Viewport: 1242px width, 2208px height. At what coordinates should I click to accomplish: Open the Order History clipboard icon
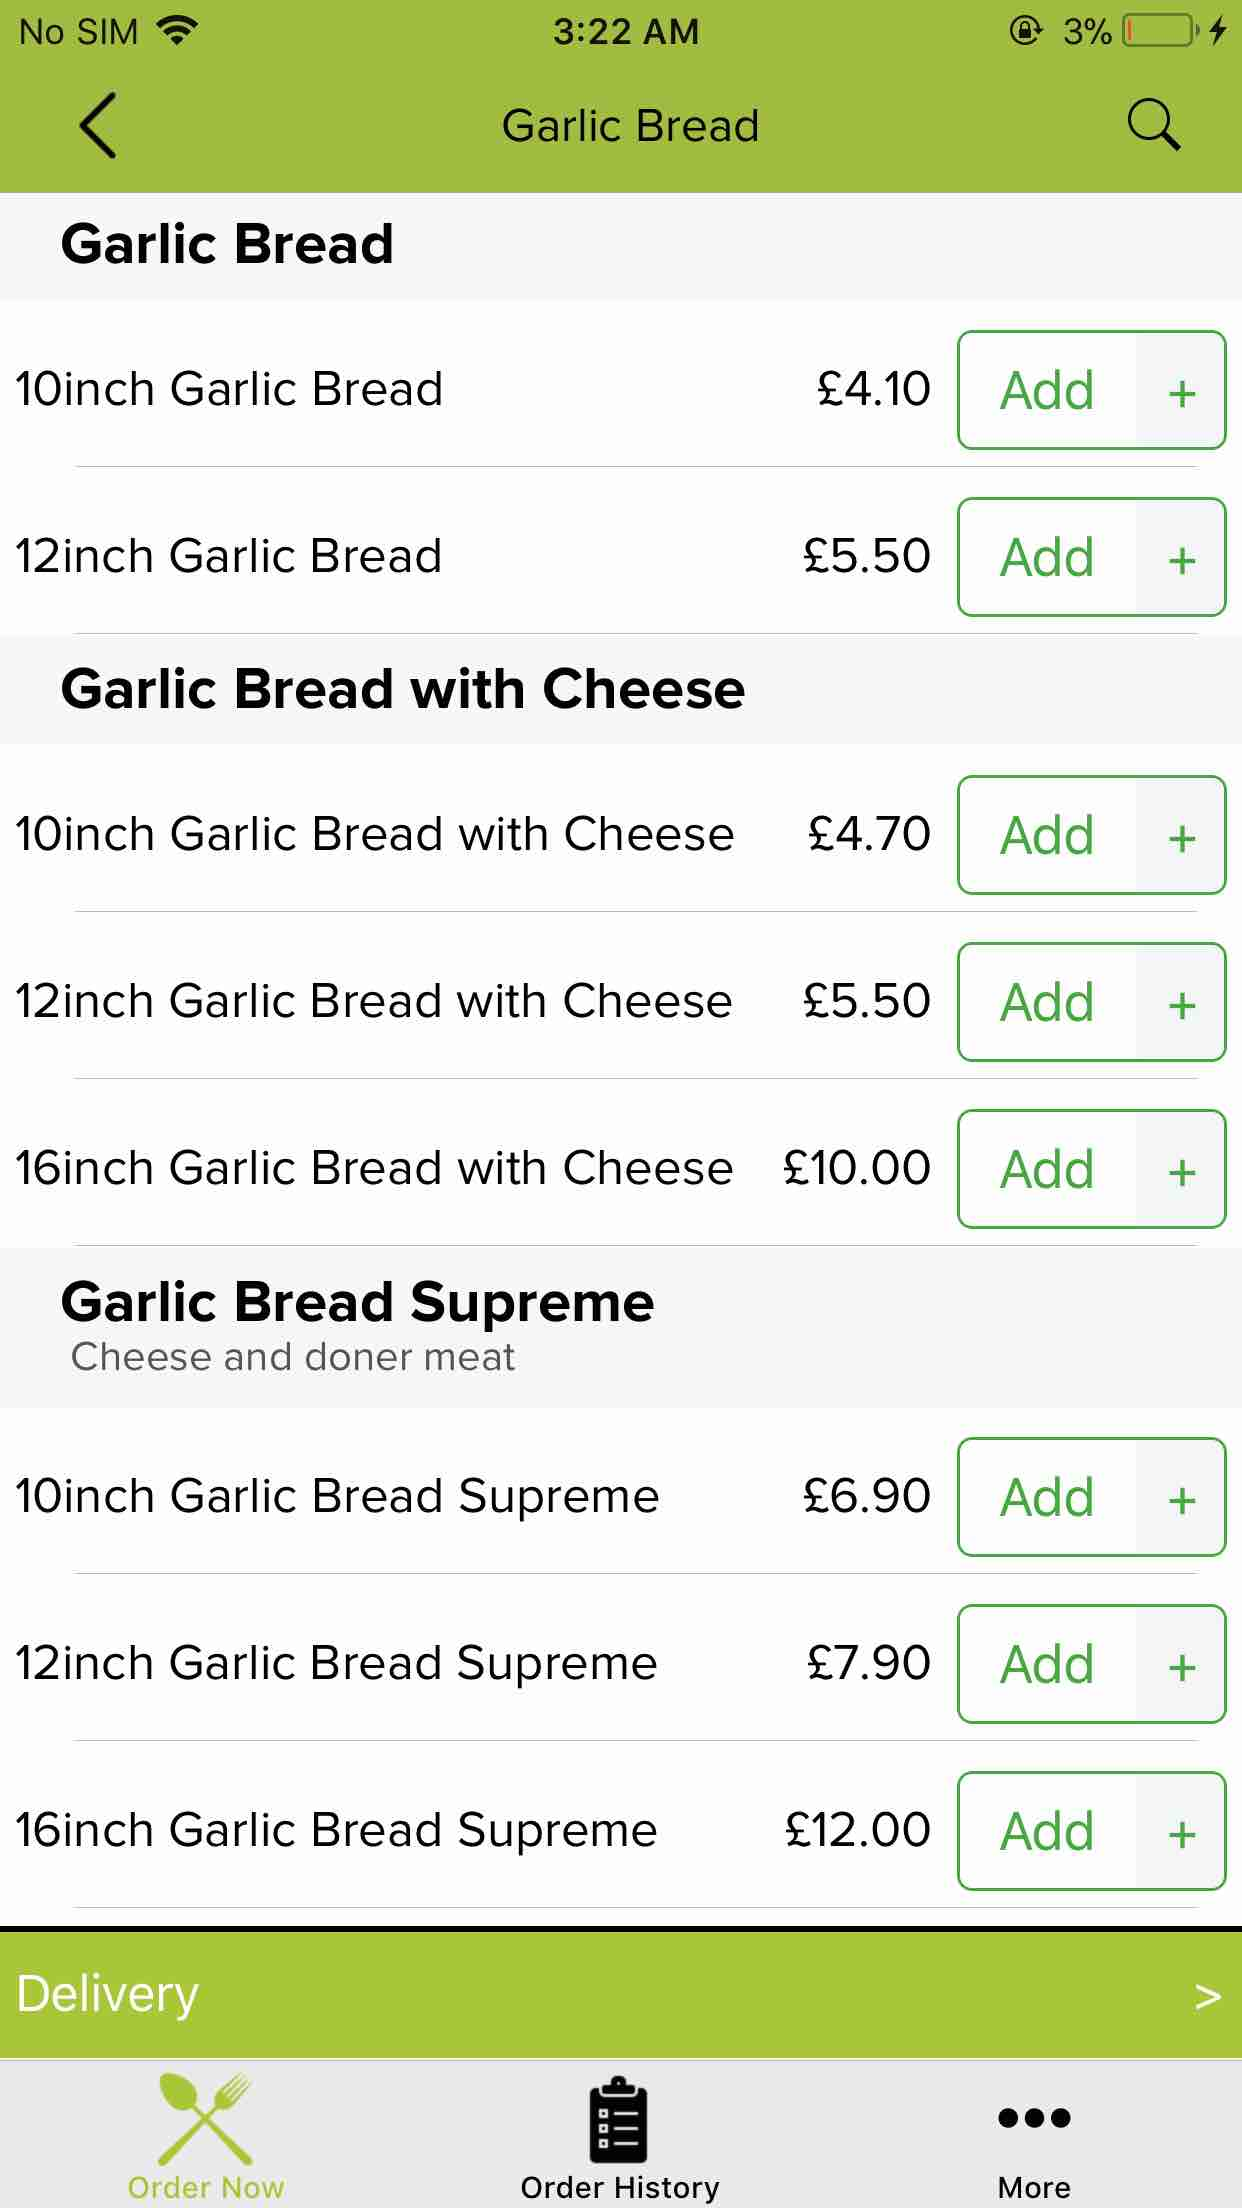pyautogui.click(x=619, y=2119)
